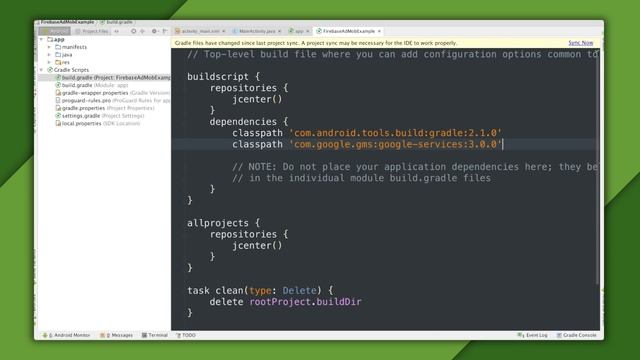Click the gradle:2.1.0 classpath string
640x360 pixels.
coord(396,133)
